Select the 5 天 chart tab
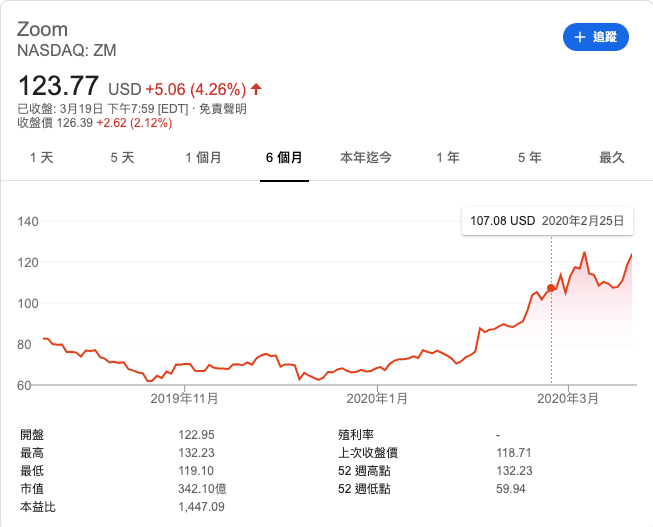 click(121, 158)
